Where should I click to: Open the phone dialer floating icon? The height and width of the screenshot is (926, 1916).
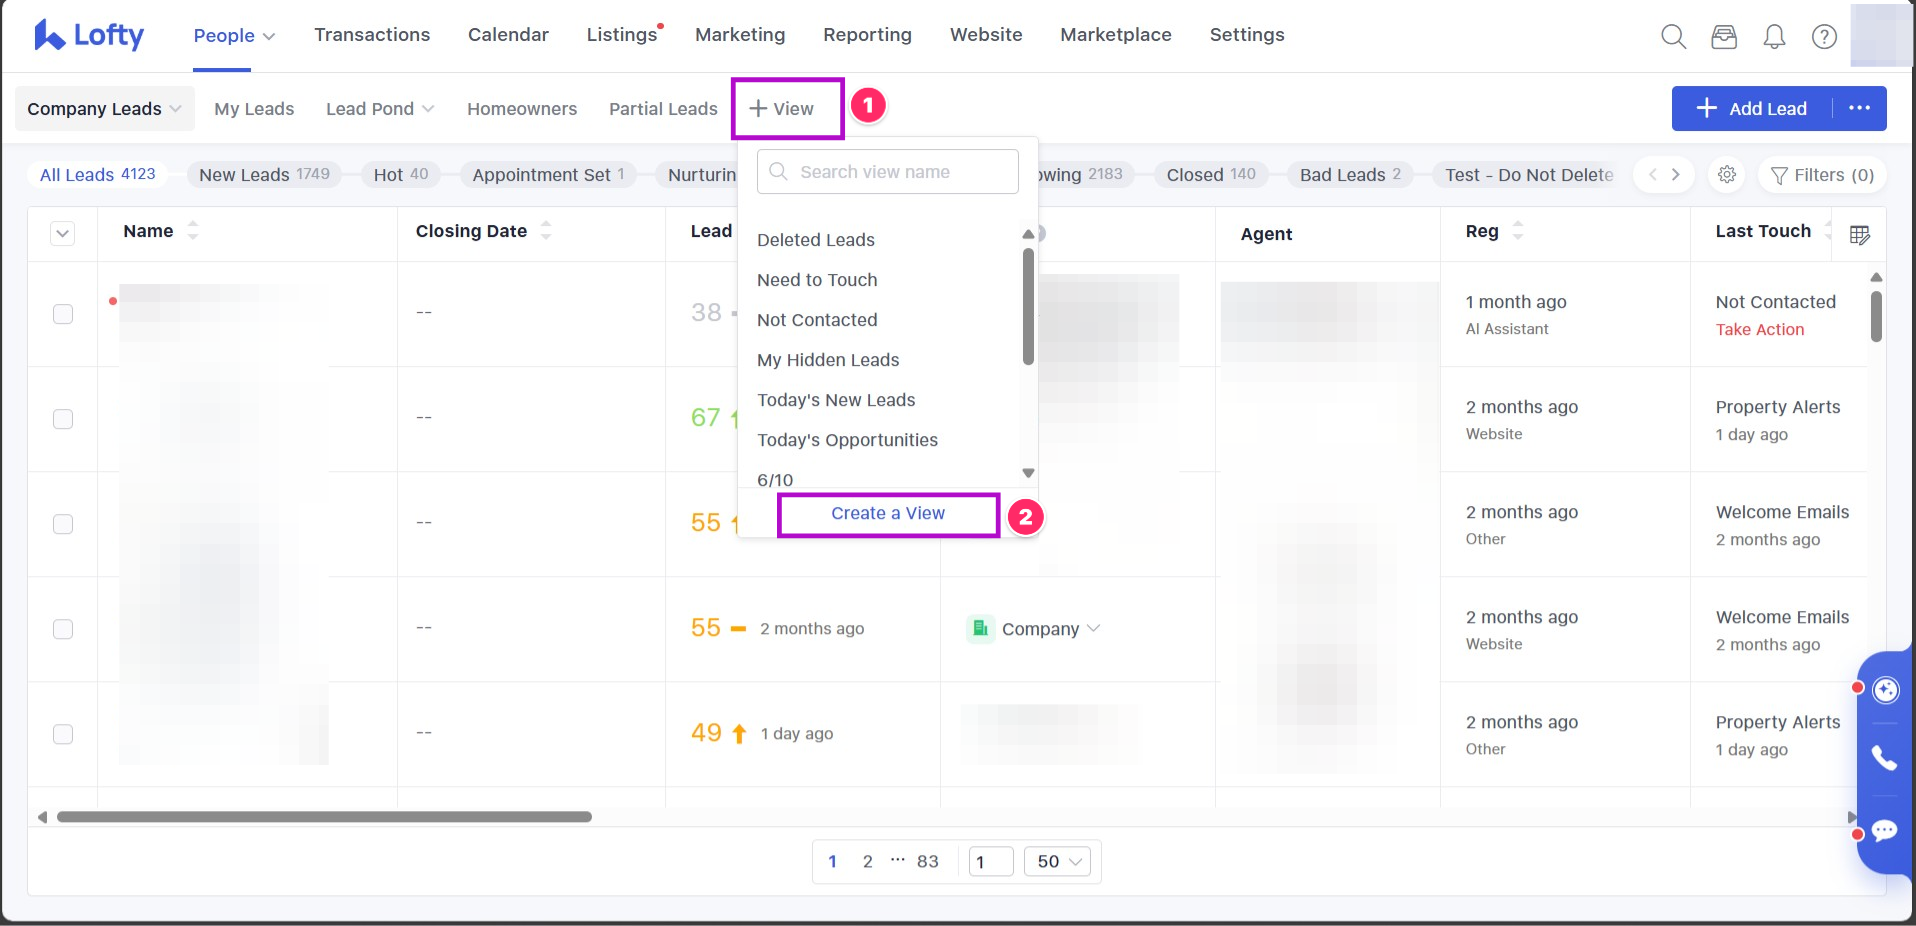coord(1884,759)
